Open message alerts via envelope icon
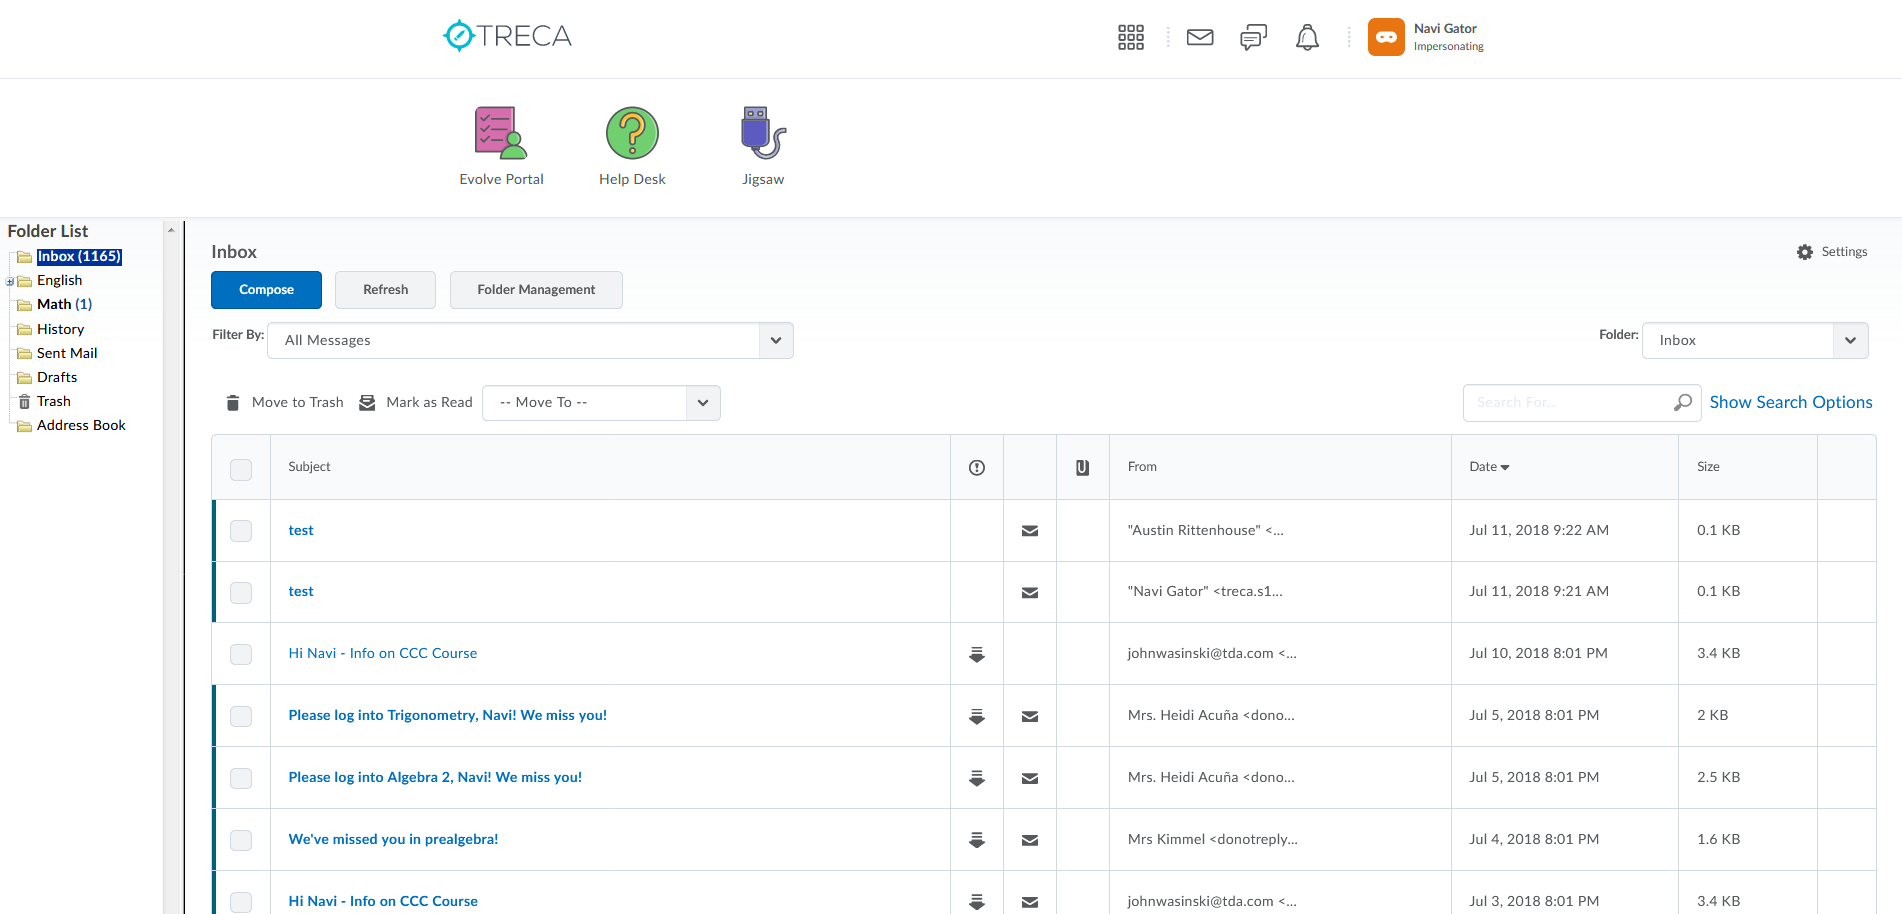The height and width of the screenshot is (914, 1902). pyautogui.click(x=1199, y=37)
